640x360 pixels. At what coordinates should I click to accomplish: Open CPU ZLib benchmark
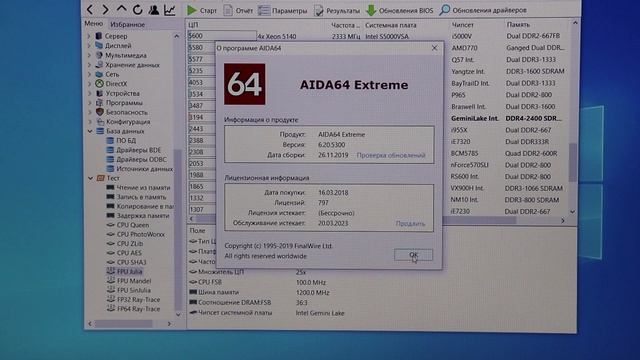point(130,244)
